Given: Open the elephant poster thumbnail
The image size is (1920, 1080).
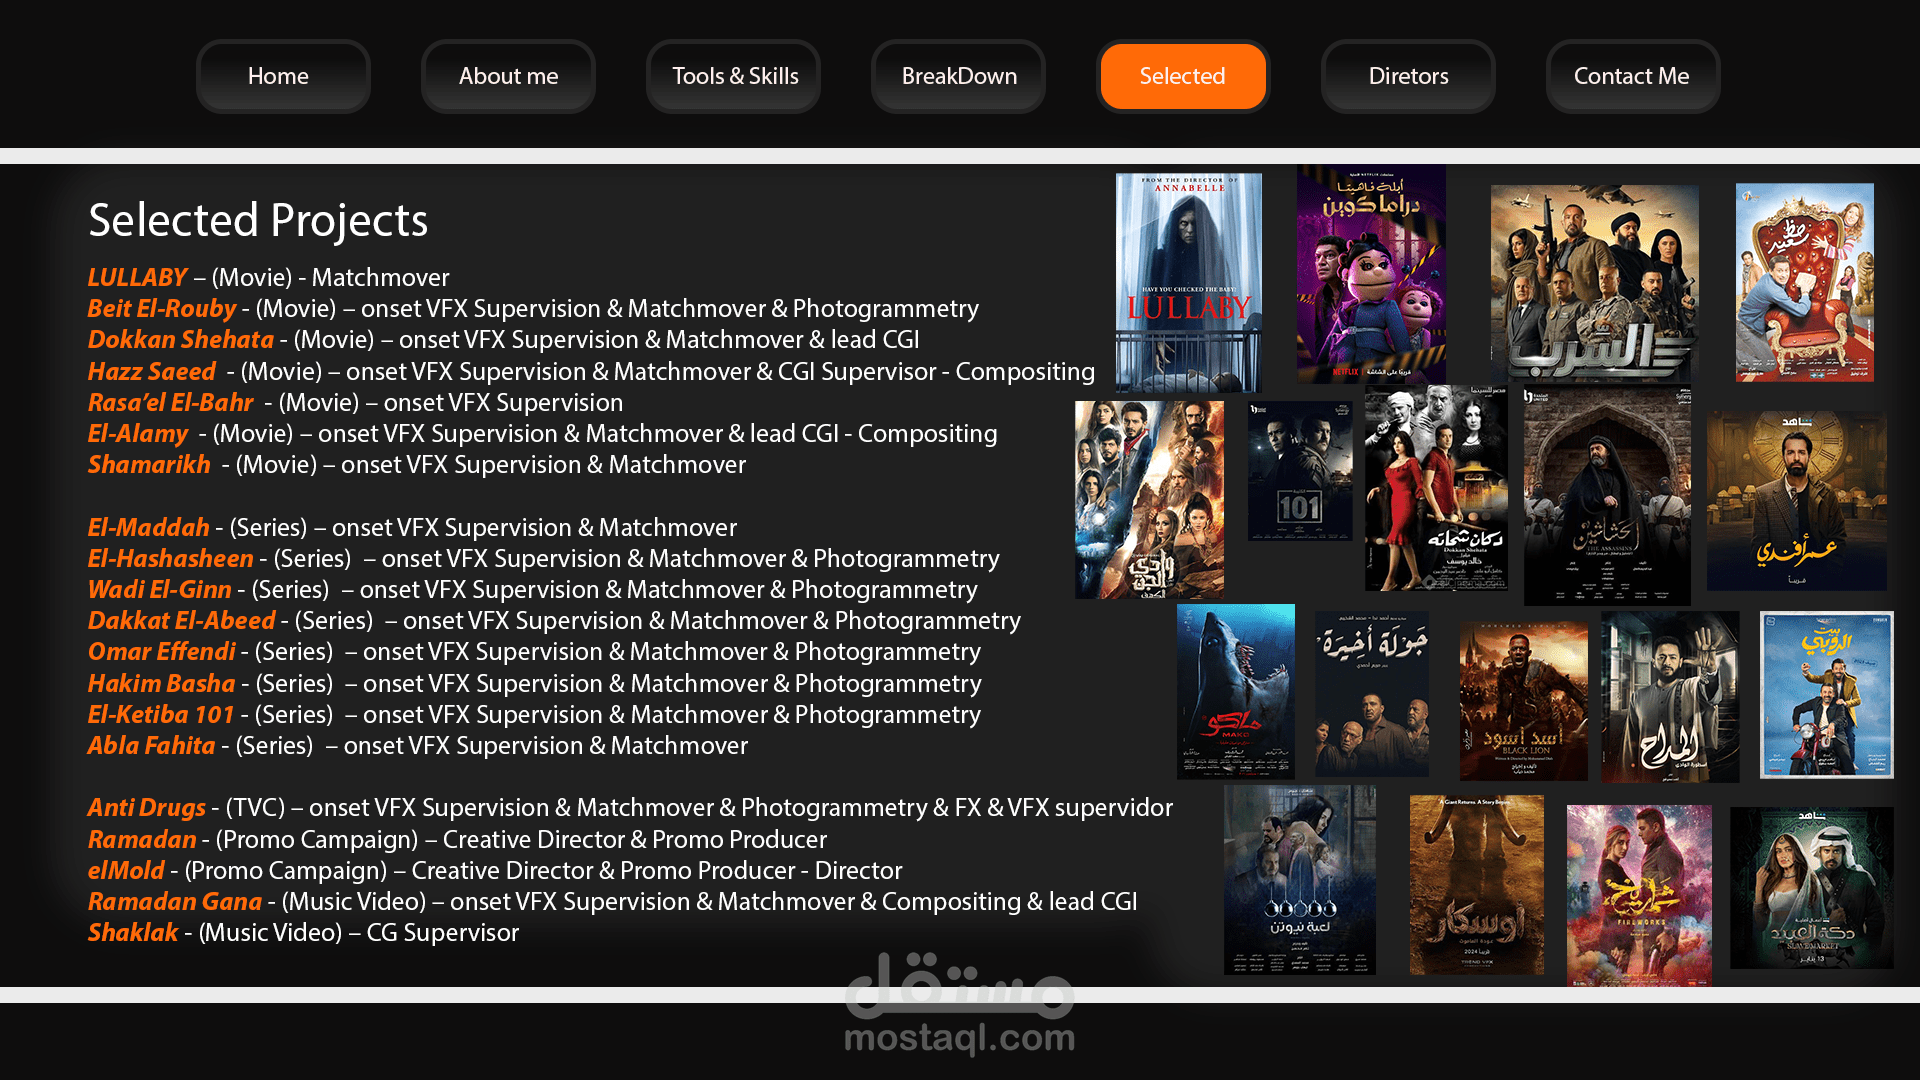Looking at the screenshot, I should [x=1476, y=884].
